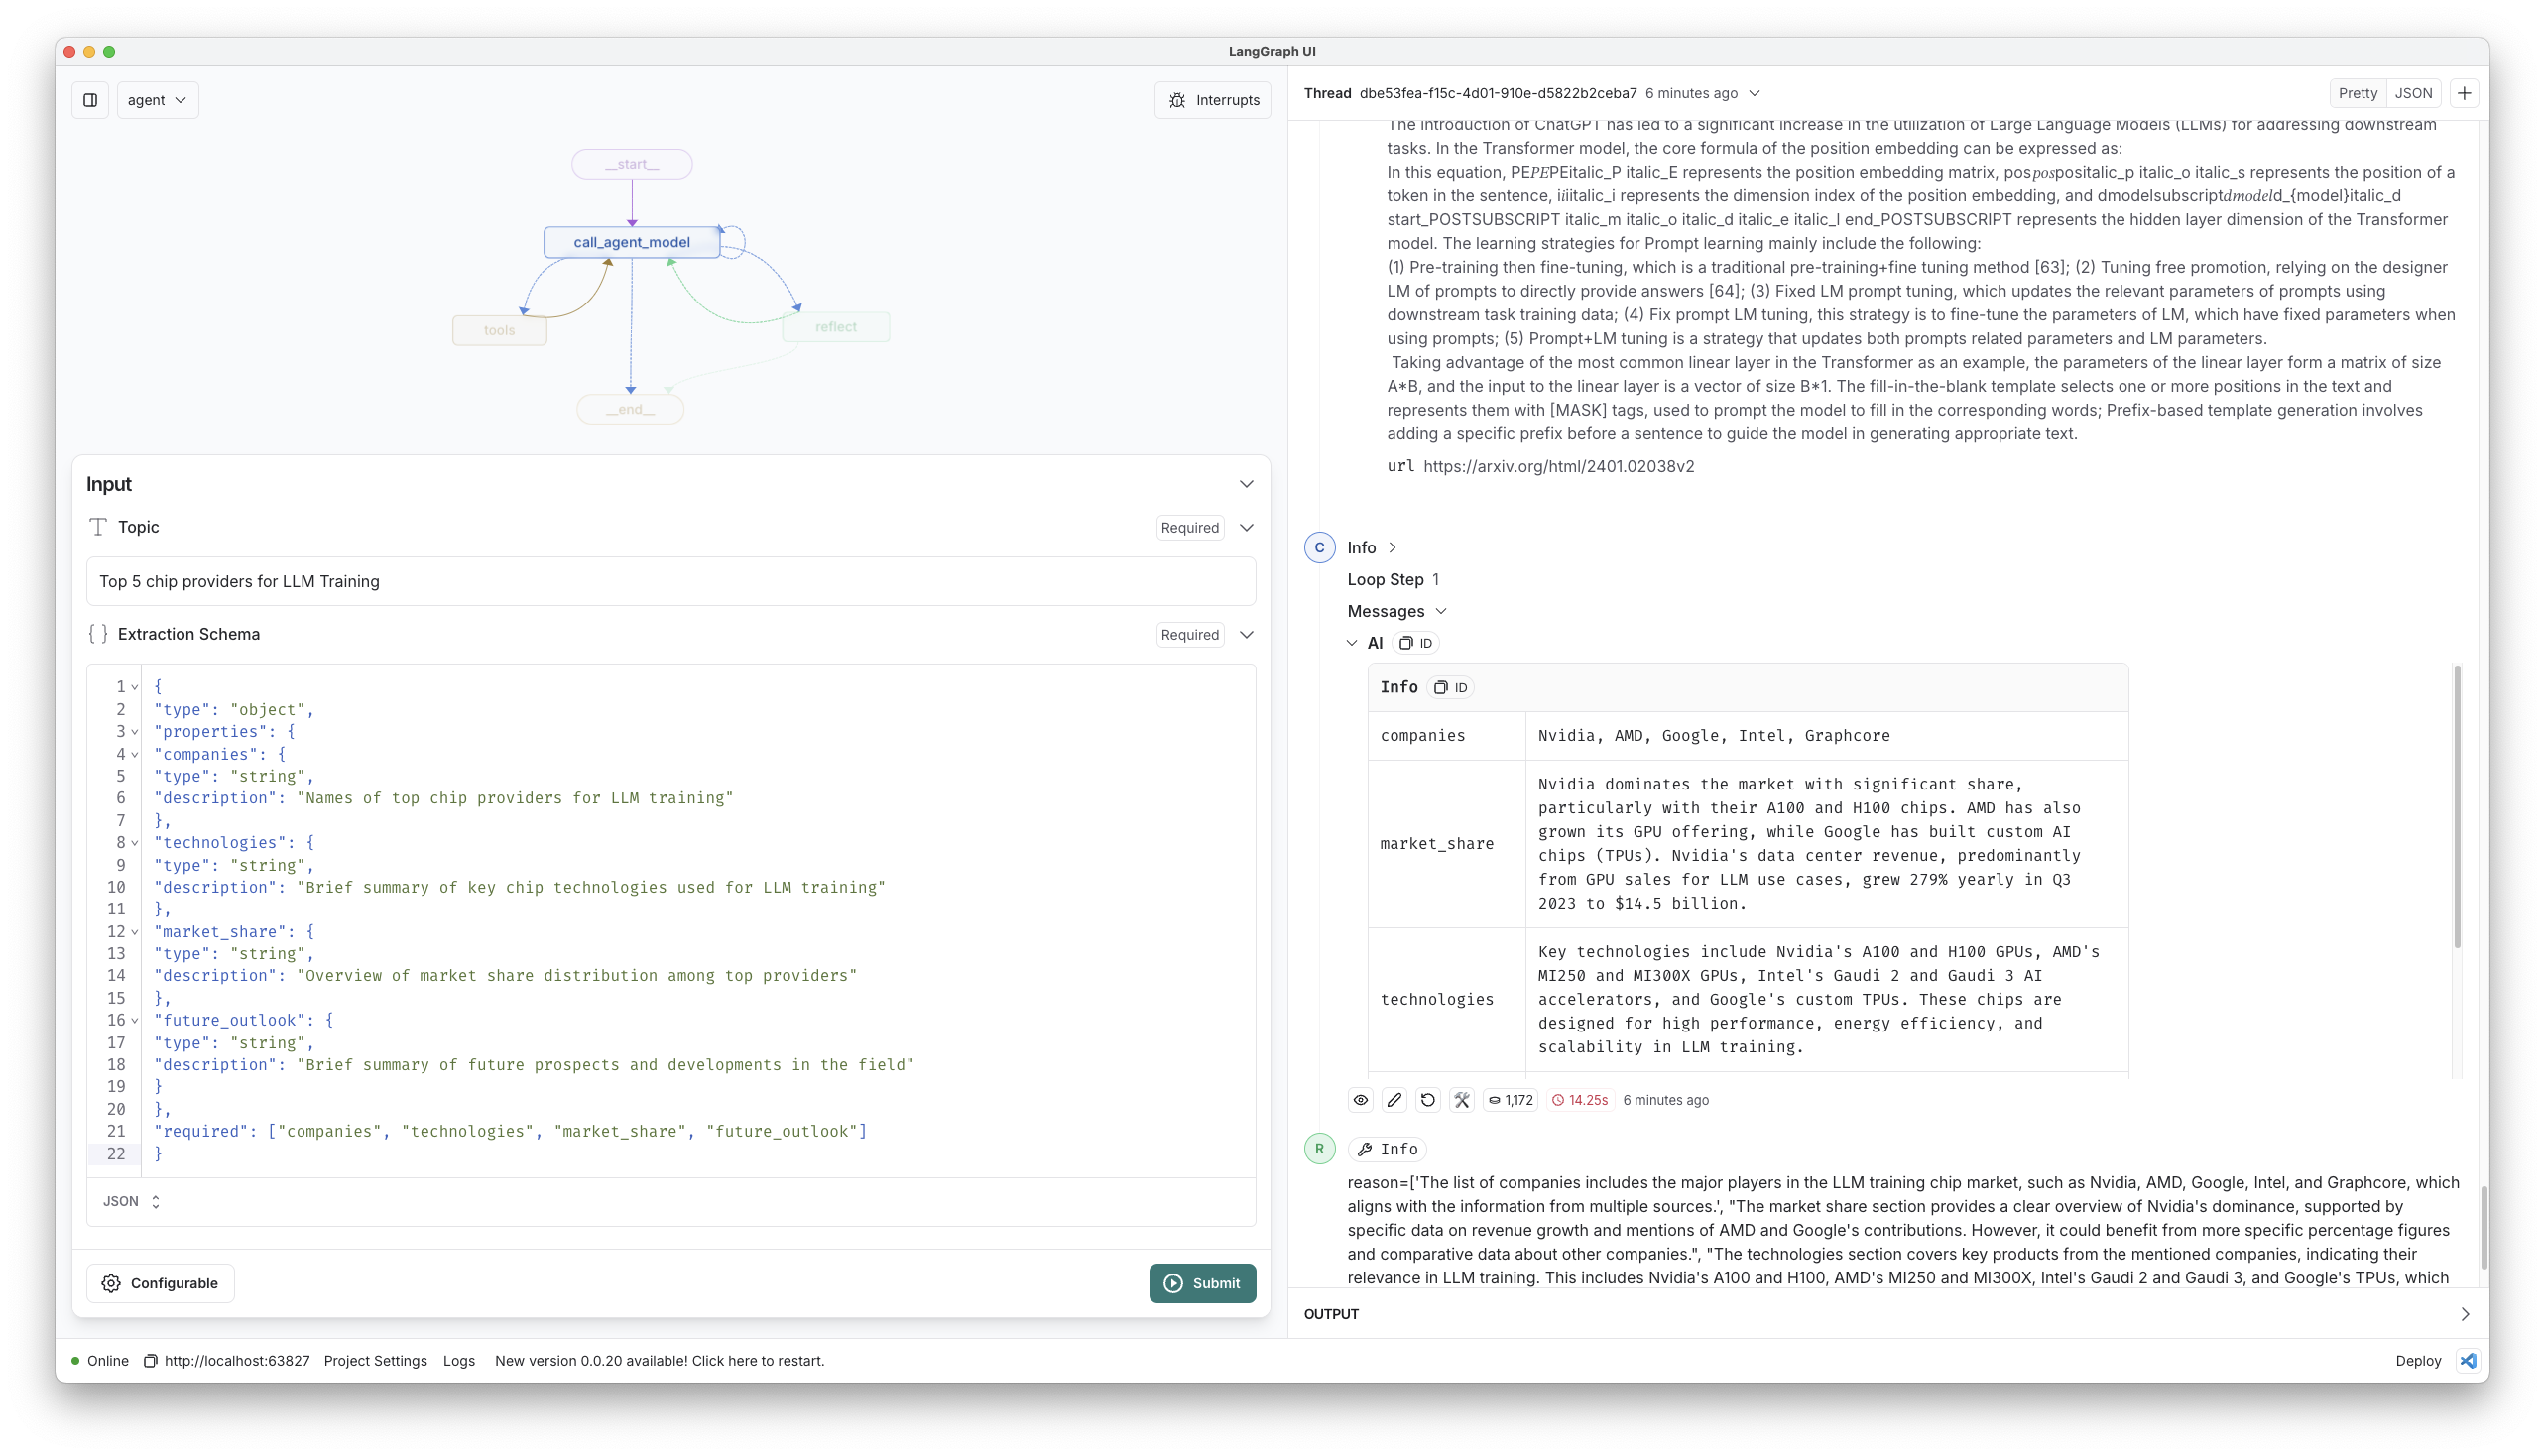Click the hammer-and-wrench tools icon
Screen dimensions: 2545x1456
click(1462, 1100)
